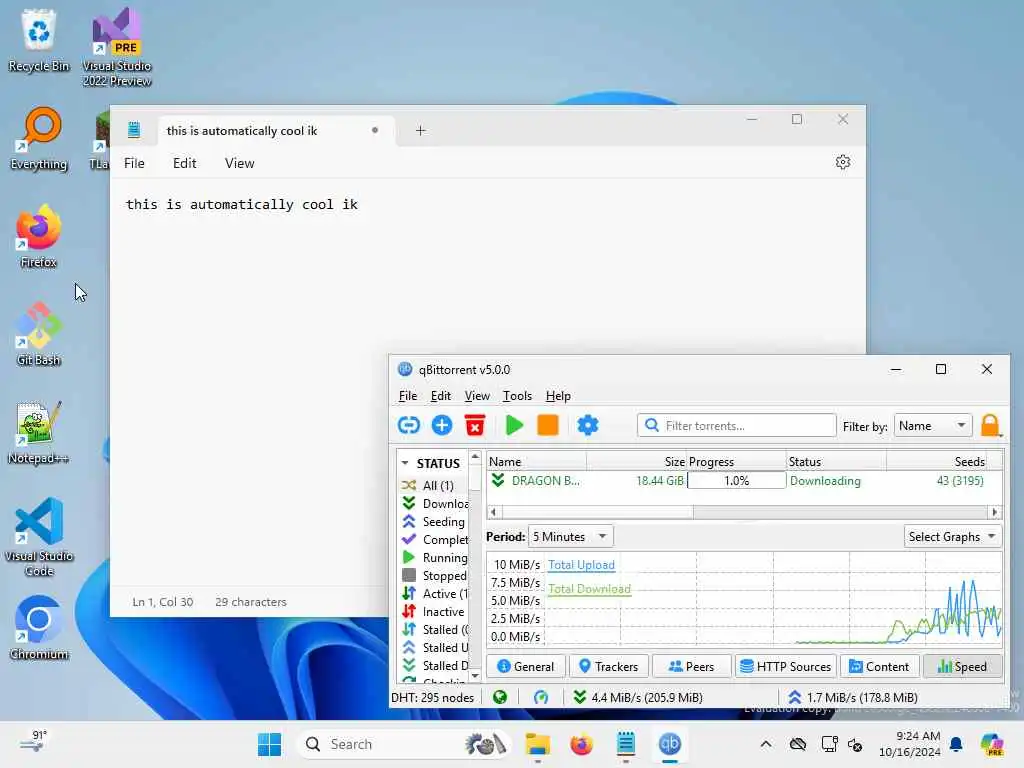
Task: Click the Filter torrents search field
Action: (x=737, y=426)
